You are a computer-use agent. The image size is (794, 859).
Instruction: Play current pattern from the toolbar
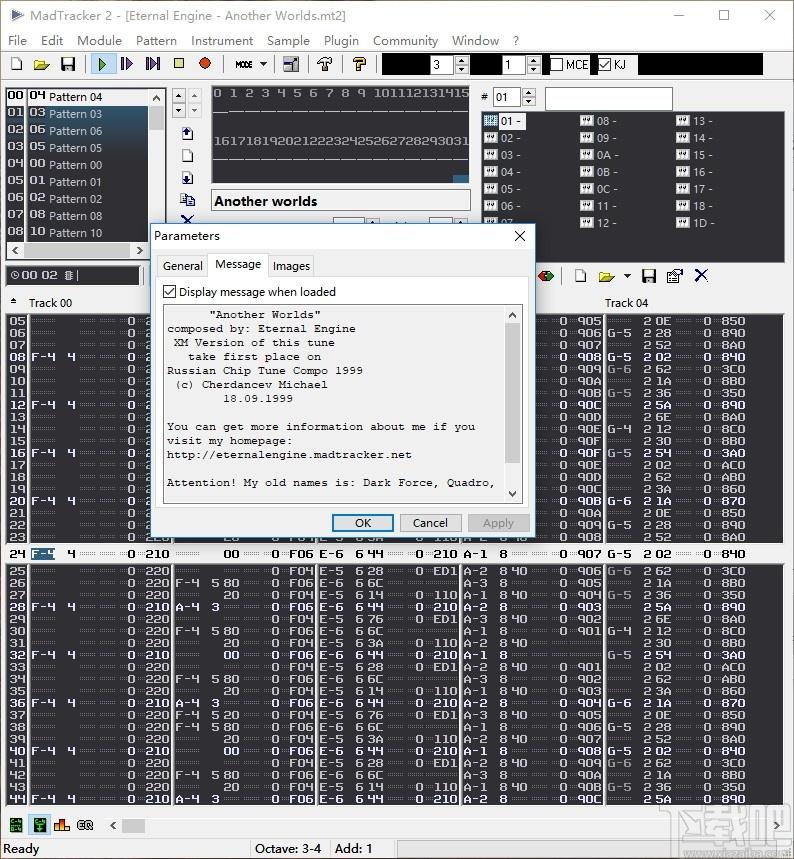[x=127, y=65]
